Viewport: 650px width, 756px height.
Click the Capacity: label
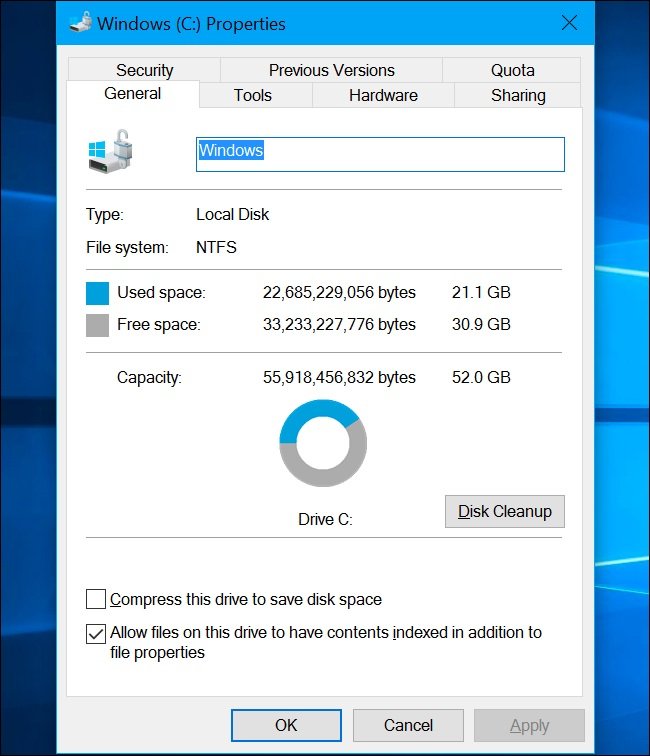click(149, 377)
